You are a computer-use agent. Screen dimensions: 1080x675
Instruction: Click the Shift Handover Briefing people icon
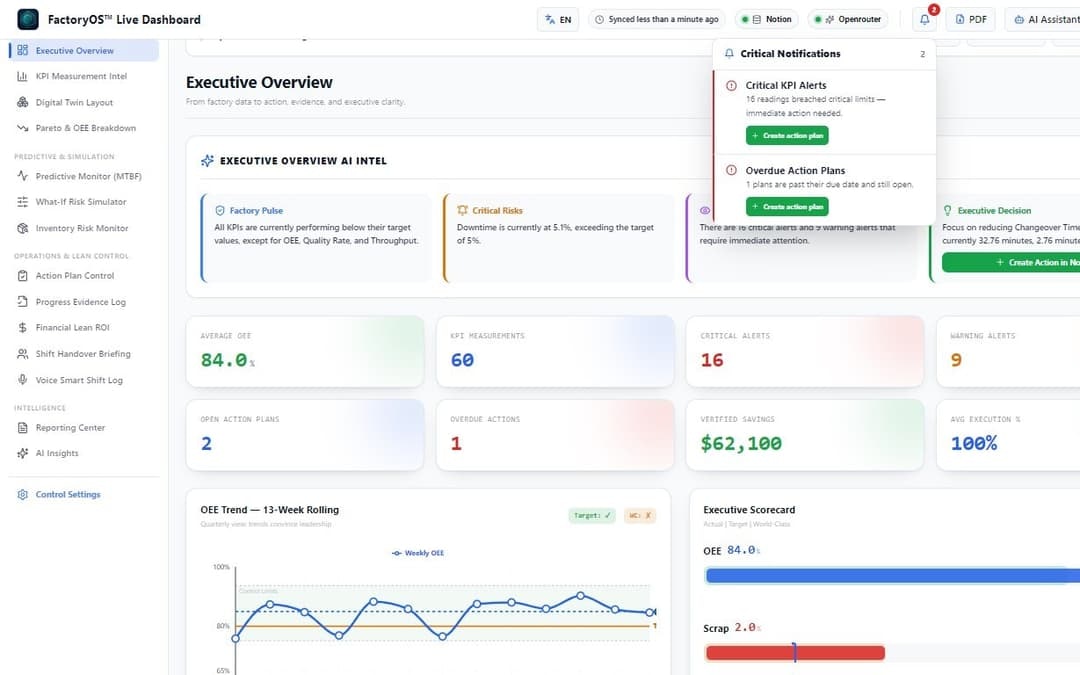[x=23, y=353]
